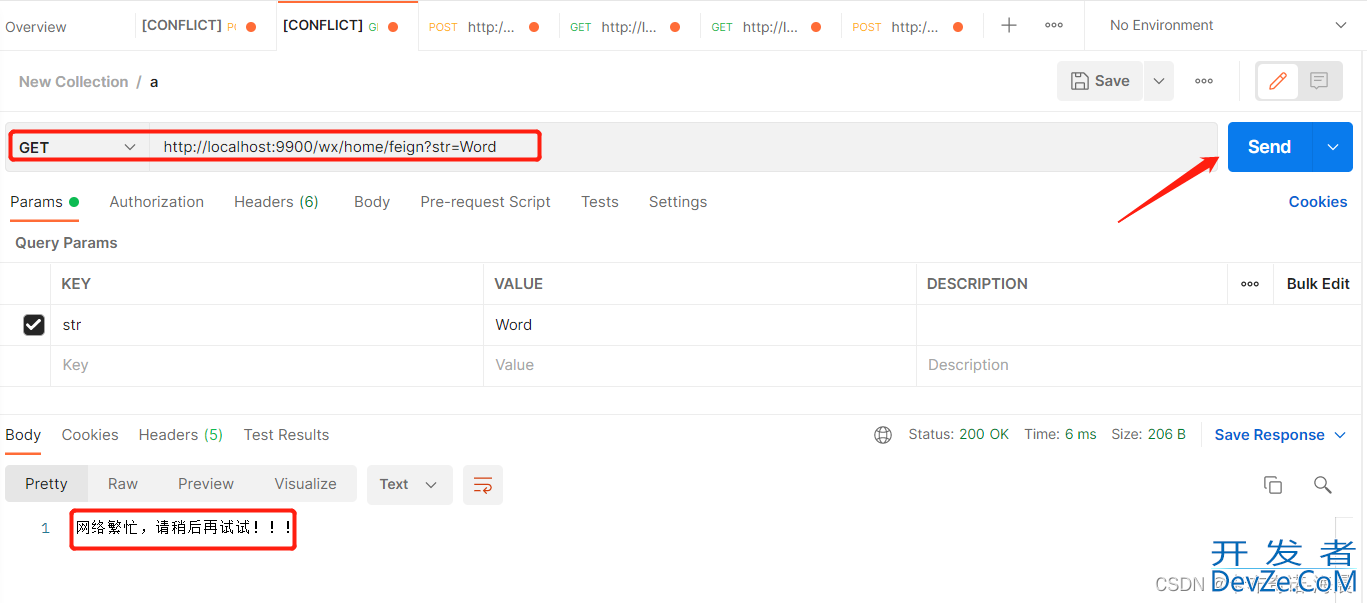Open the No Environment selector
The width and height of the screenshot is (1367, 603).
pos(1227,25)
